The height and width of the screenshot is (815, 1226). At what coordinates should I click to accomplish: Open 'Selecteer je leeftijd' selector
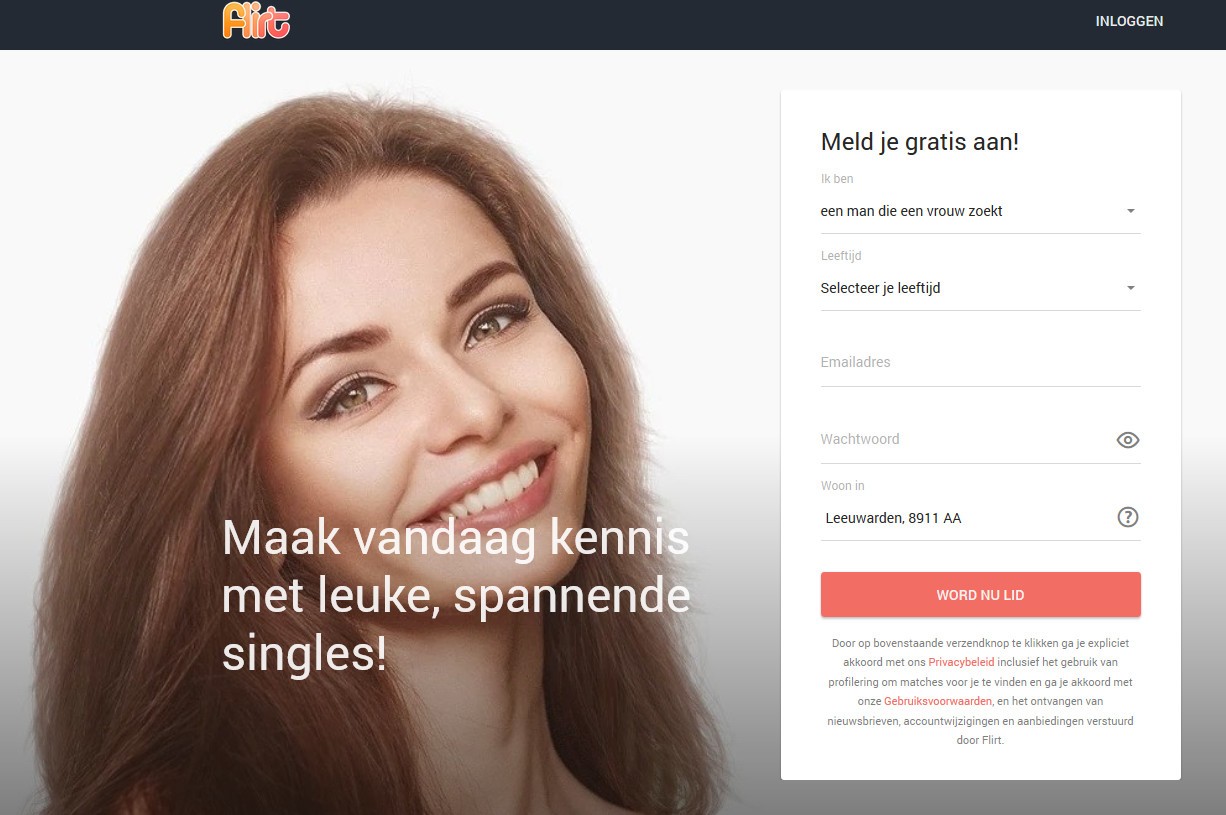coord(980,288)
